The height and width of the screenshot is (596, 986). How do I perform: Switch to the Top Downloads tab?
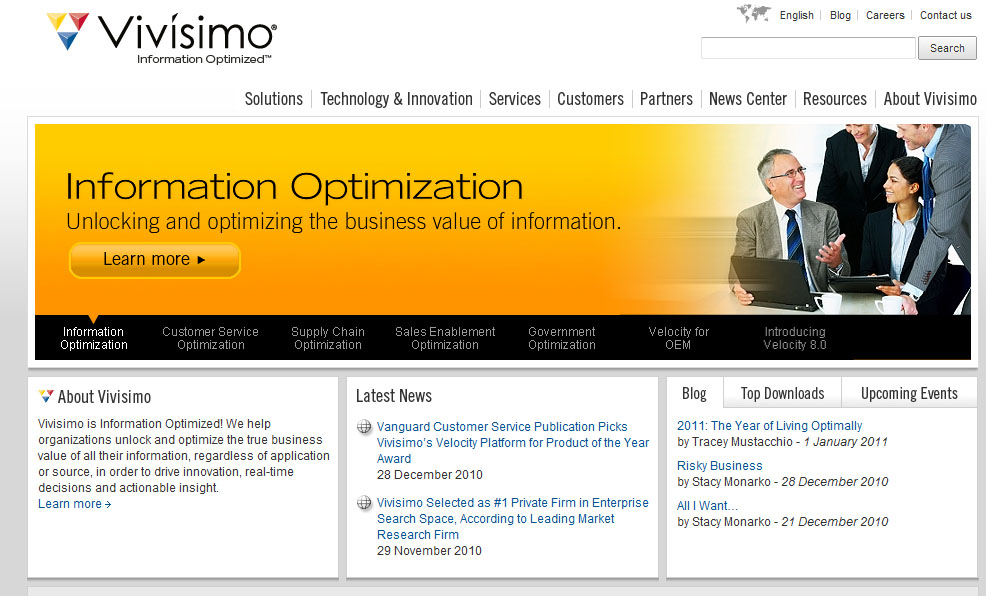(782, 394)
